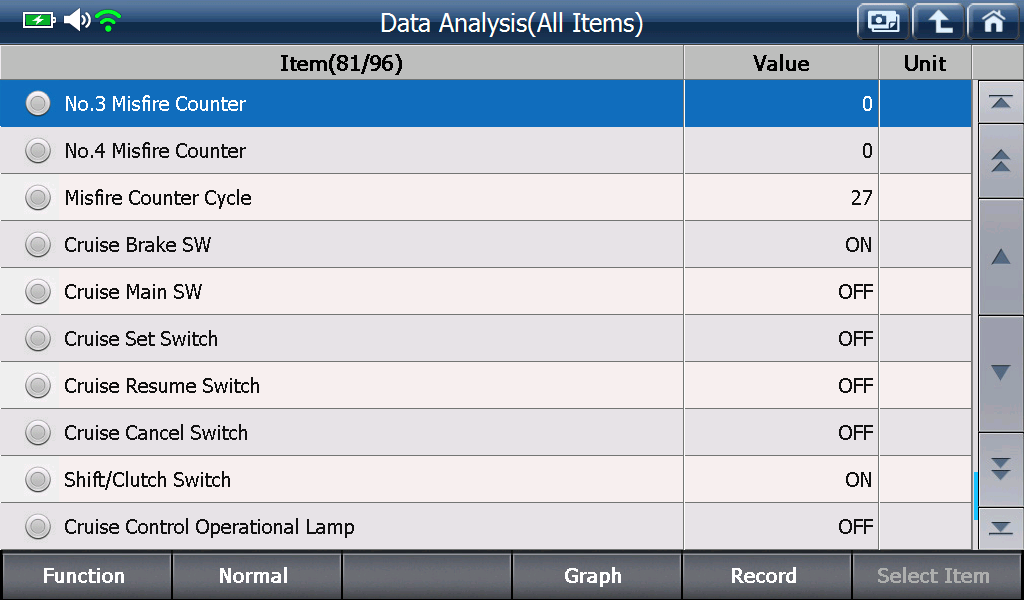1024x600 pixels.
Task: Click the page-up double arrow
Action: (x=1000, y=161)
